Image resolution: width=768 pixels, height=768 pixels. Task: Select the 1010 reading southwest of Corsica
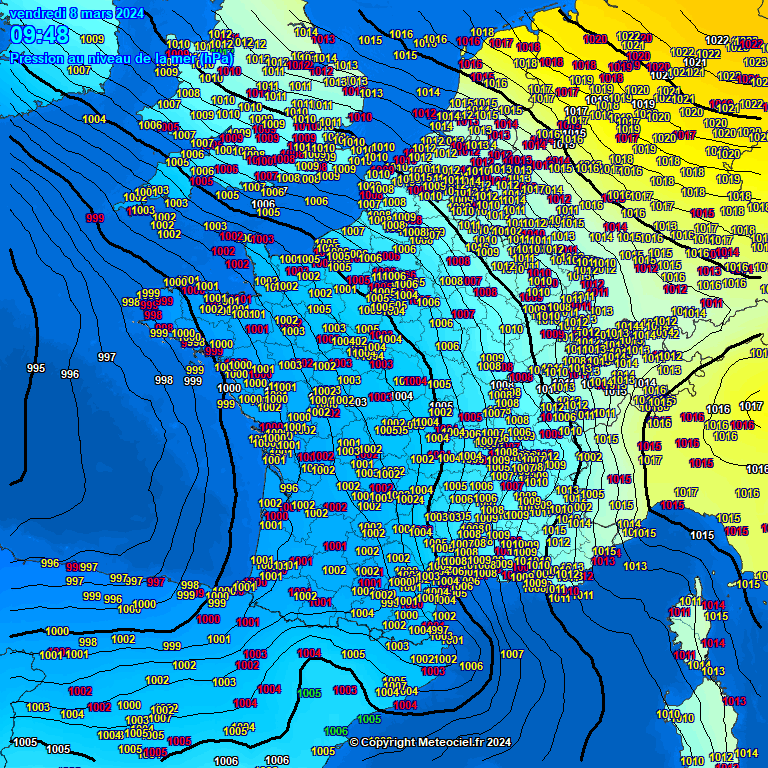(x=668, y=714)
